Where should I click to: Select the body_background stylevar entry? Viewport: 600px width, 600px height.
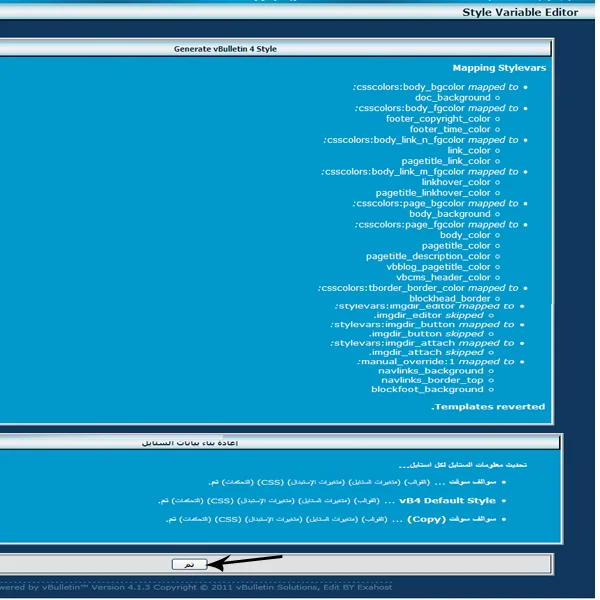[449, 214]
